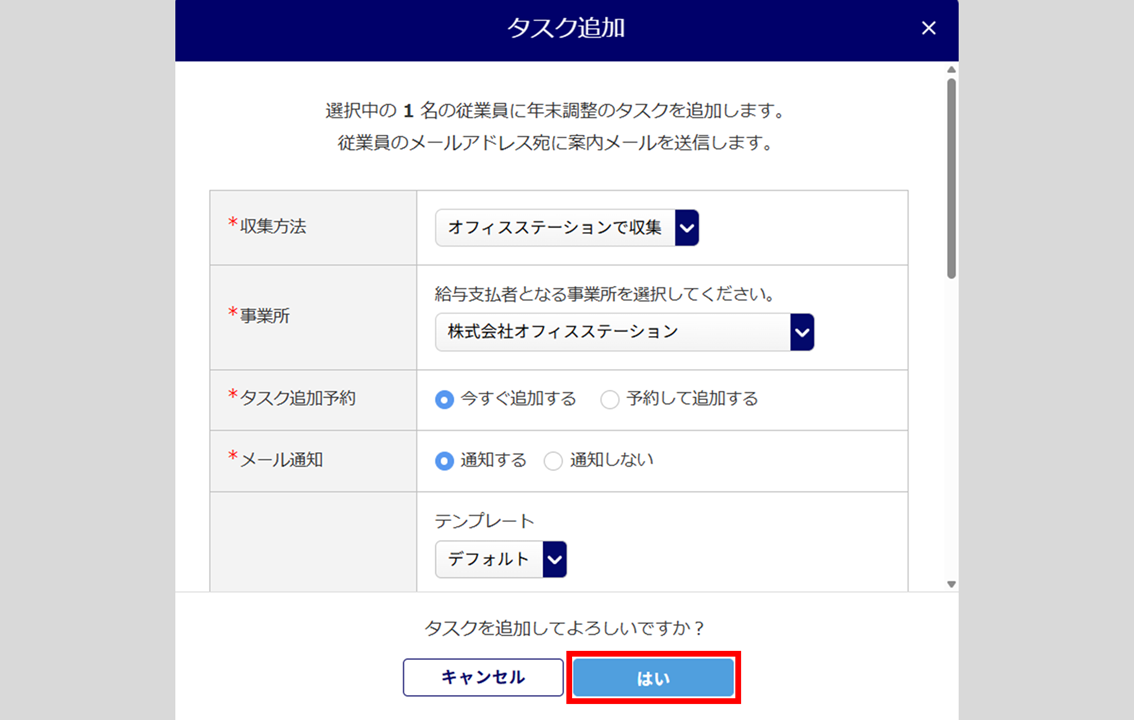Confirm by clicking the はい button
Image resolution: width=1134 pixels, height=720 pixels.
point(654,678)
